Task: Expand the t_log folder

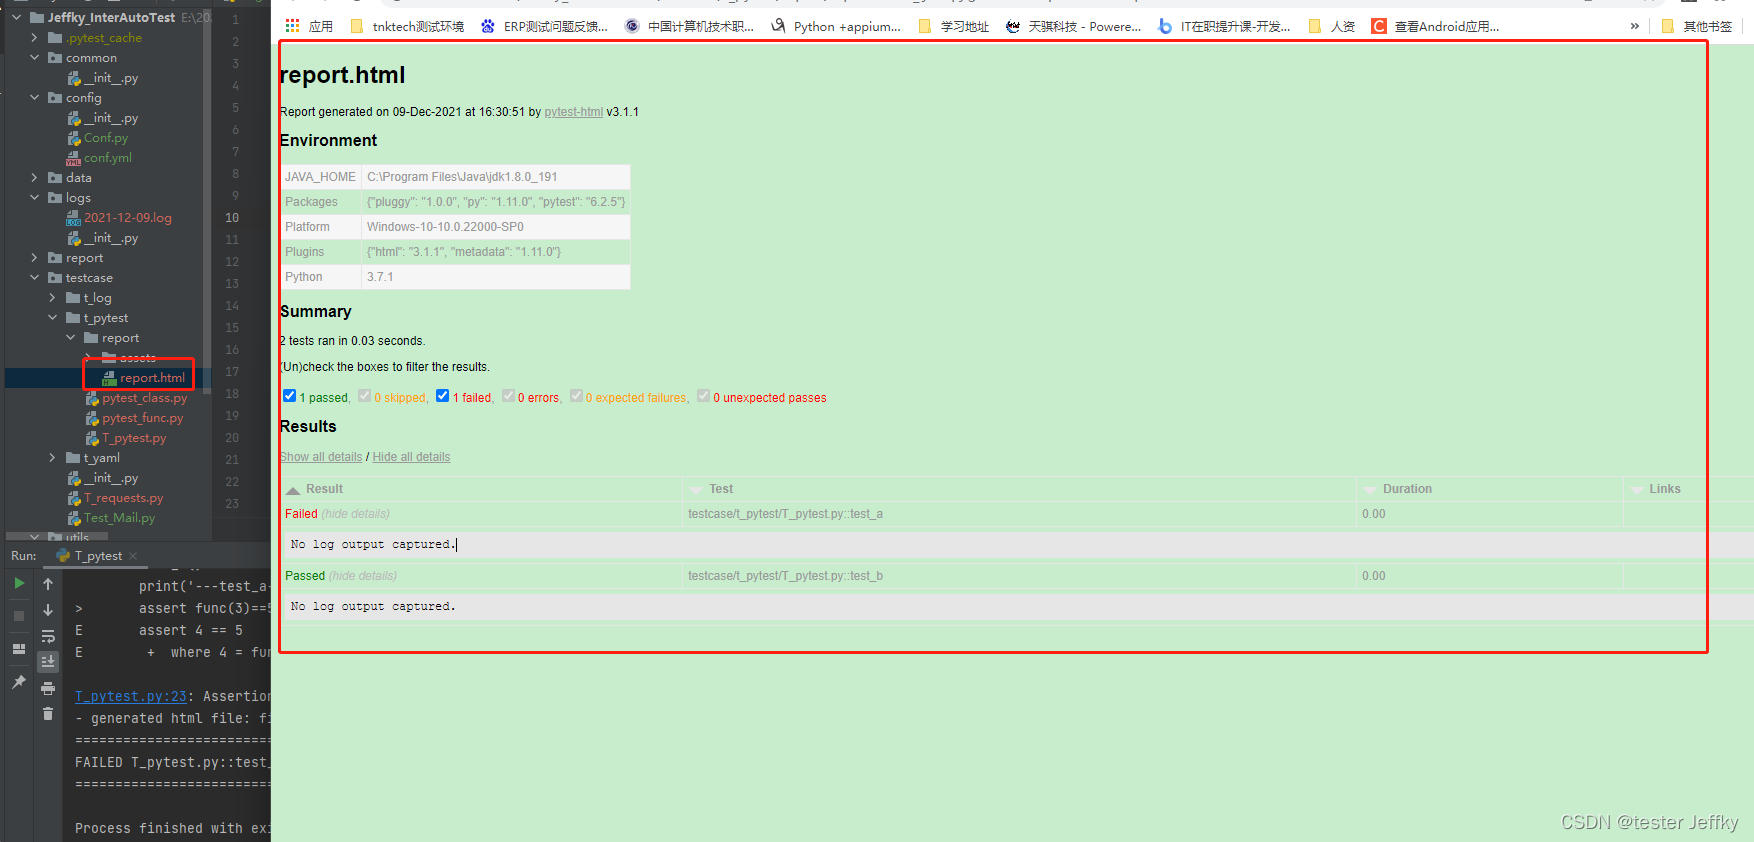Action: (53, 298)
